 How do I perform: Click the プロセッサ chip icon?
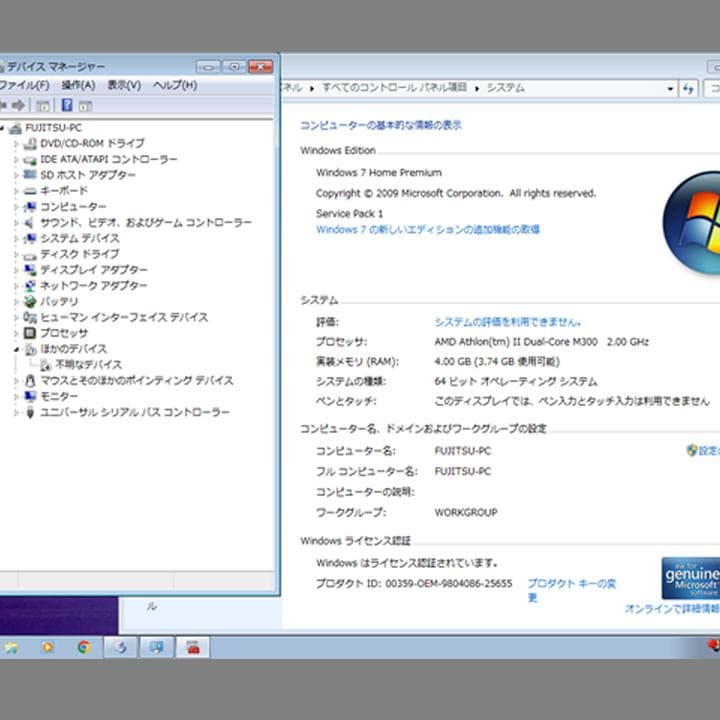30,333
